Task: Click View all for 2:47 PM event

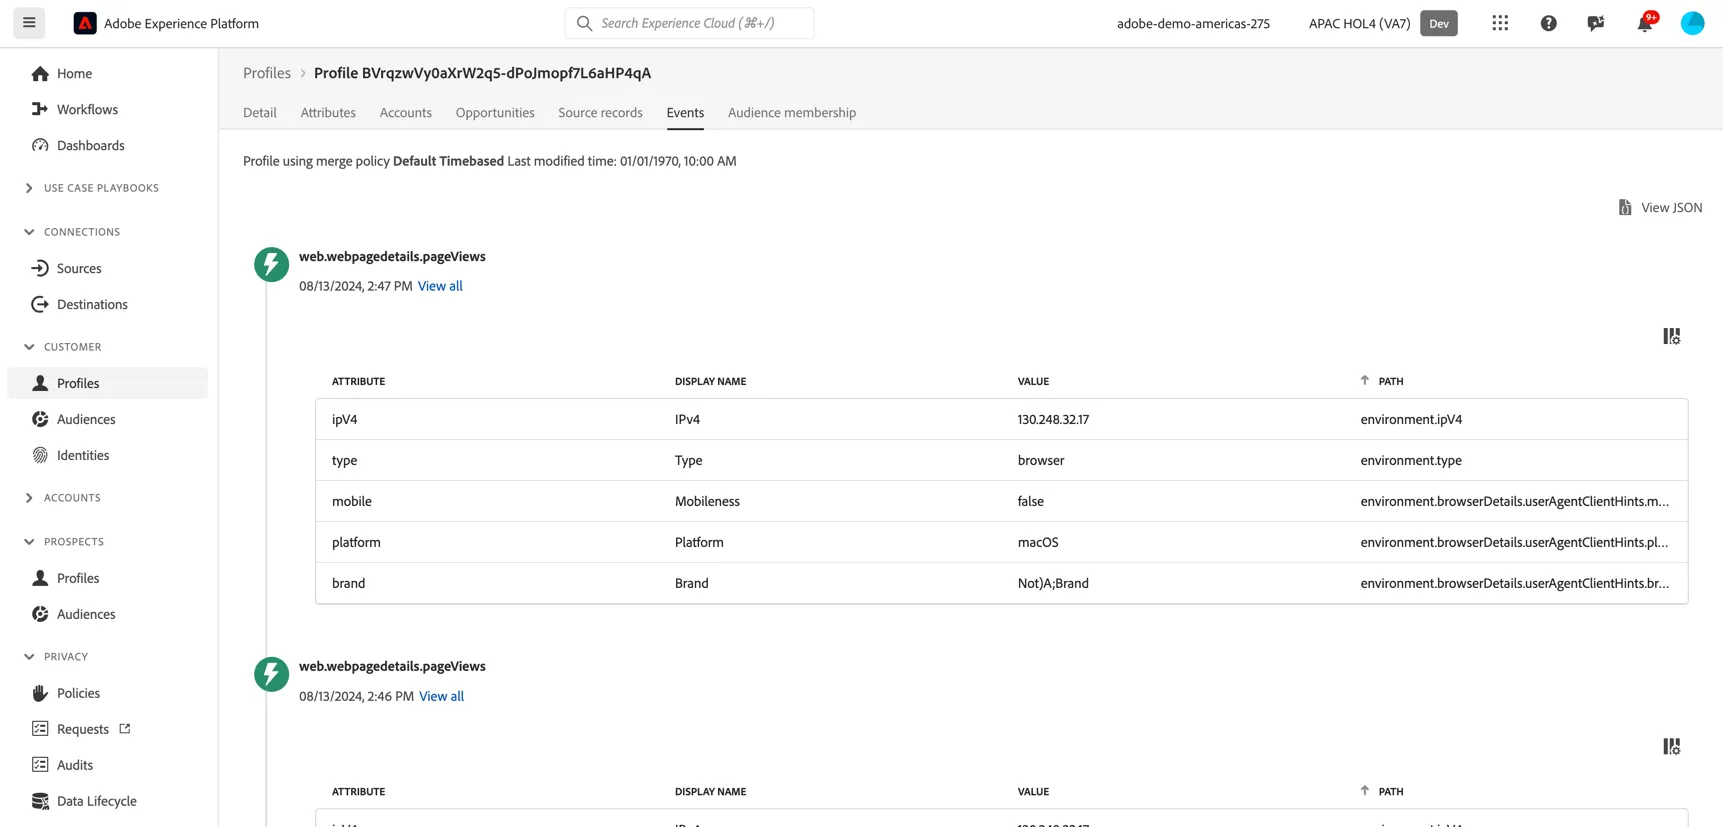Action: point(440,286)
